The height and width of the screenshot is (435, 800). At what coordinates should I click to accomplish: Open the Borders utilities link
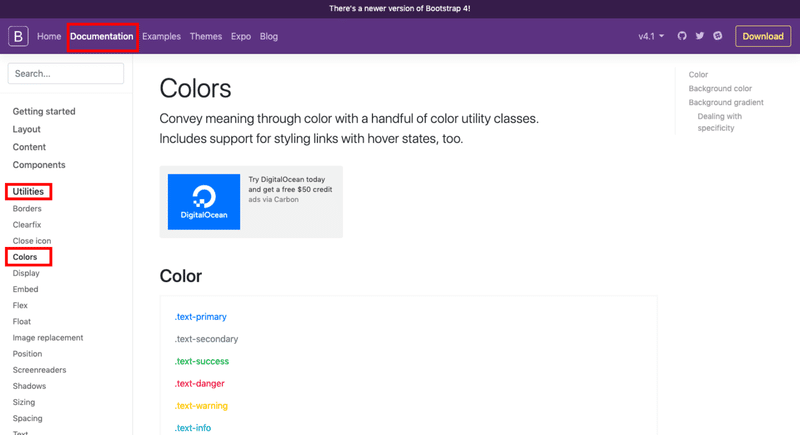(27, 208)
